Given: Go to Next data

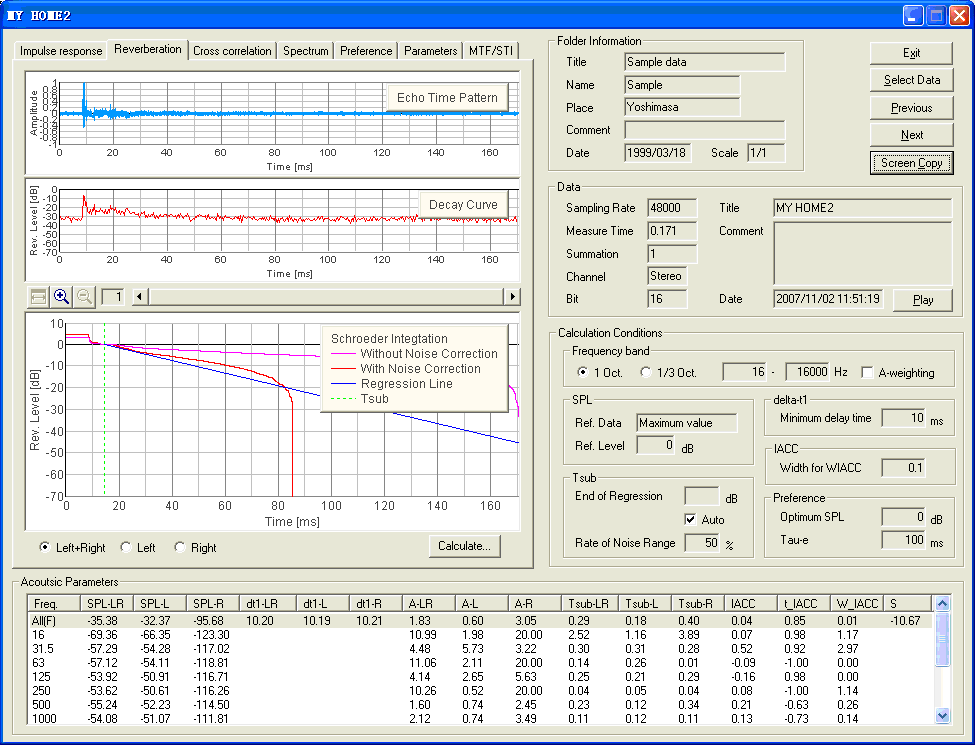Looking at the screenshot, I should click(x=912, y=135).
